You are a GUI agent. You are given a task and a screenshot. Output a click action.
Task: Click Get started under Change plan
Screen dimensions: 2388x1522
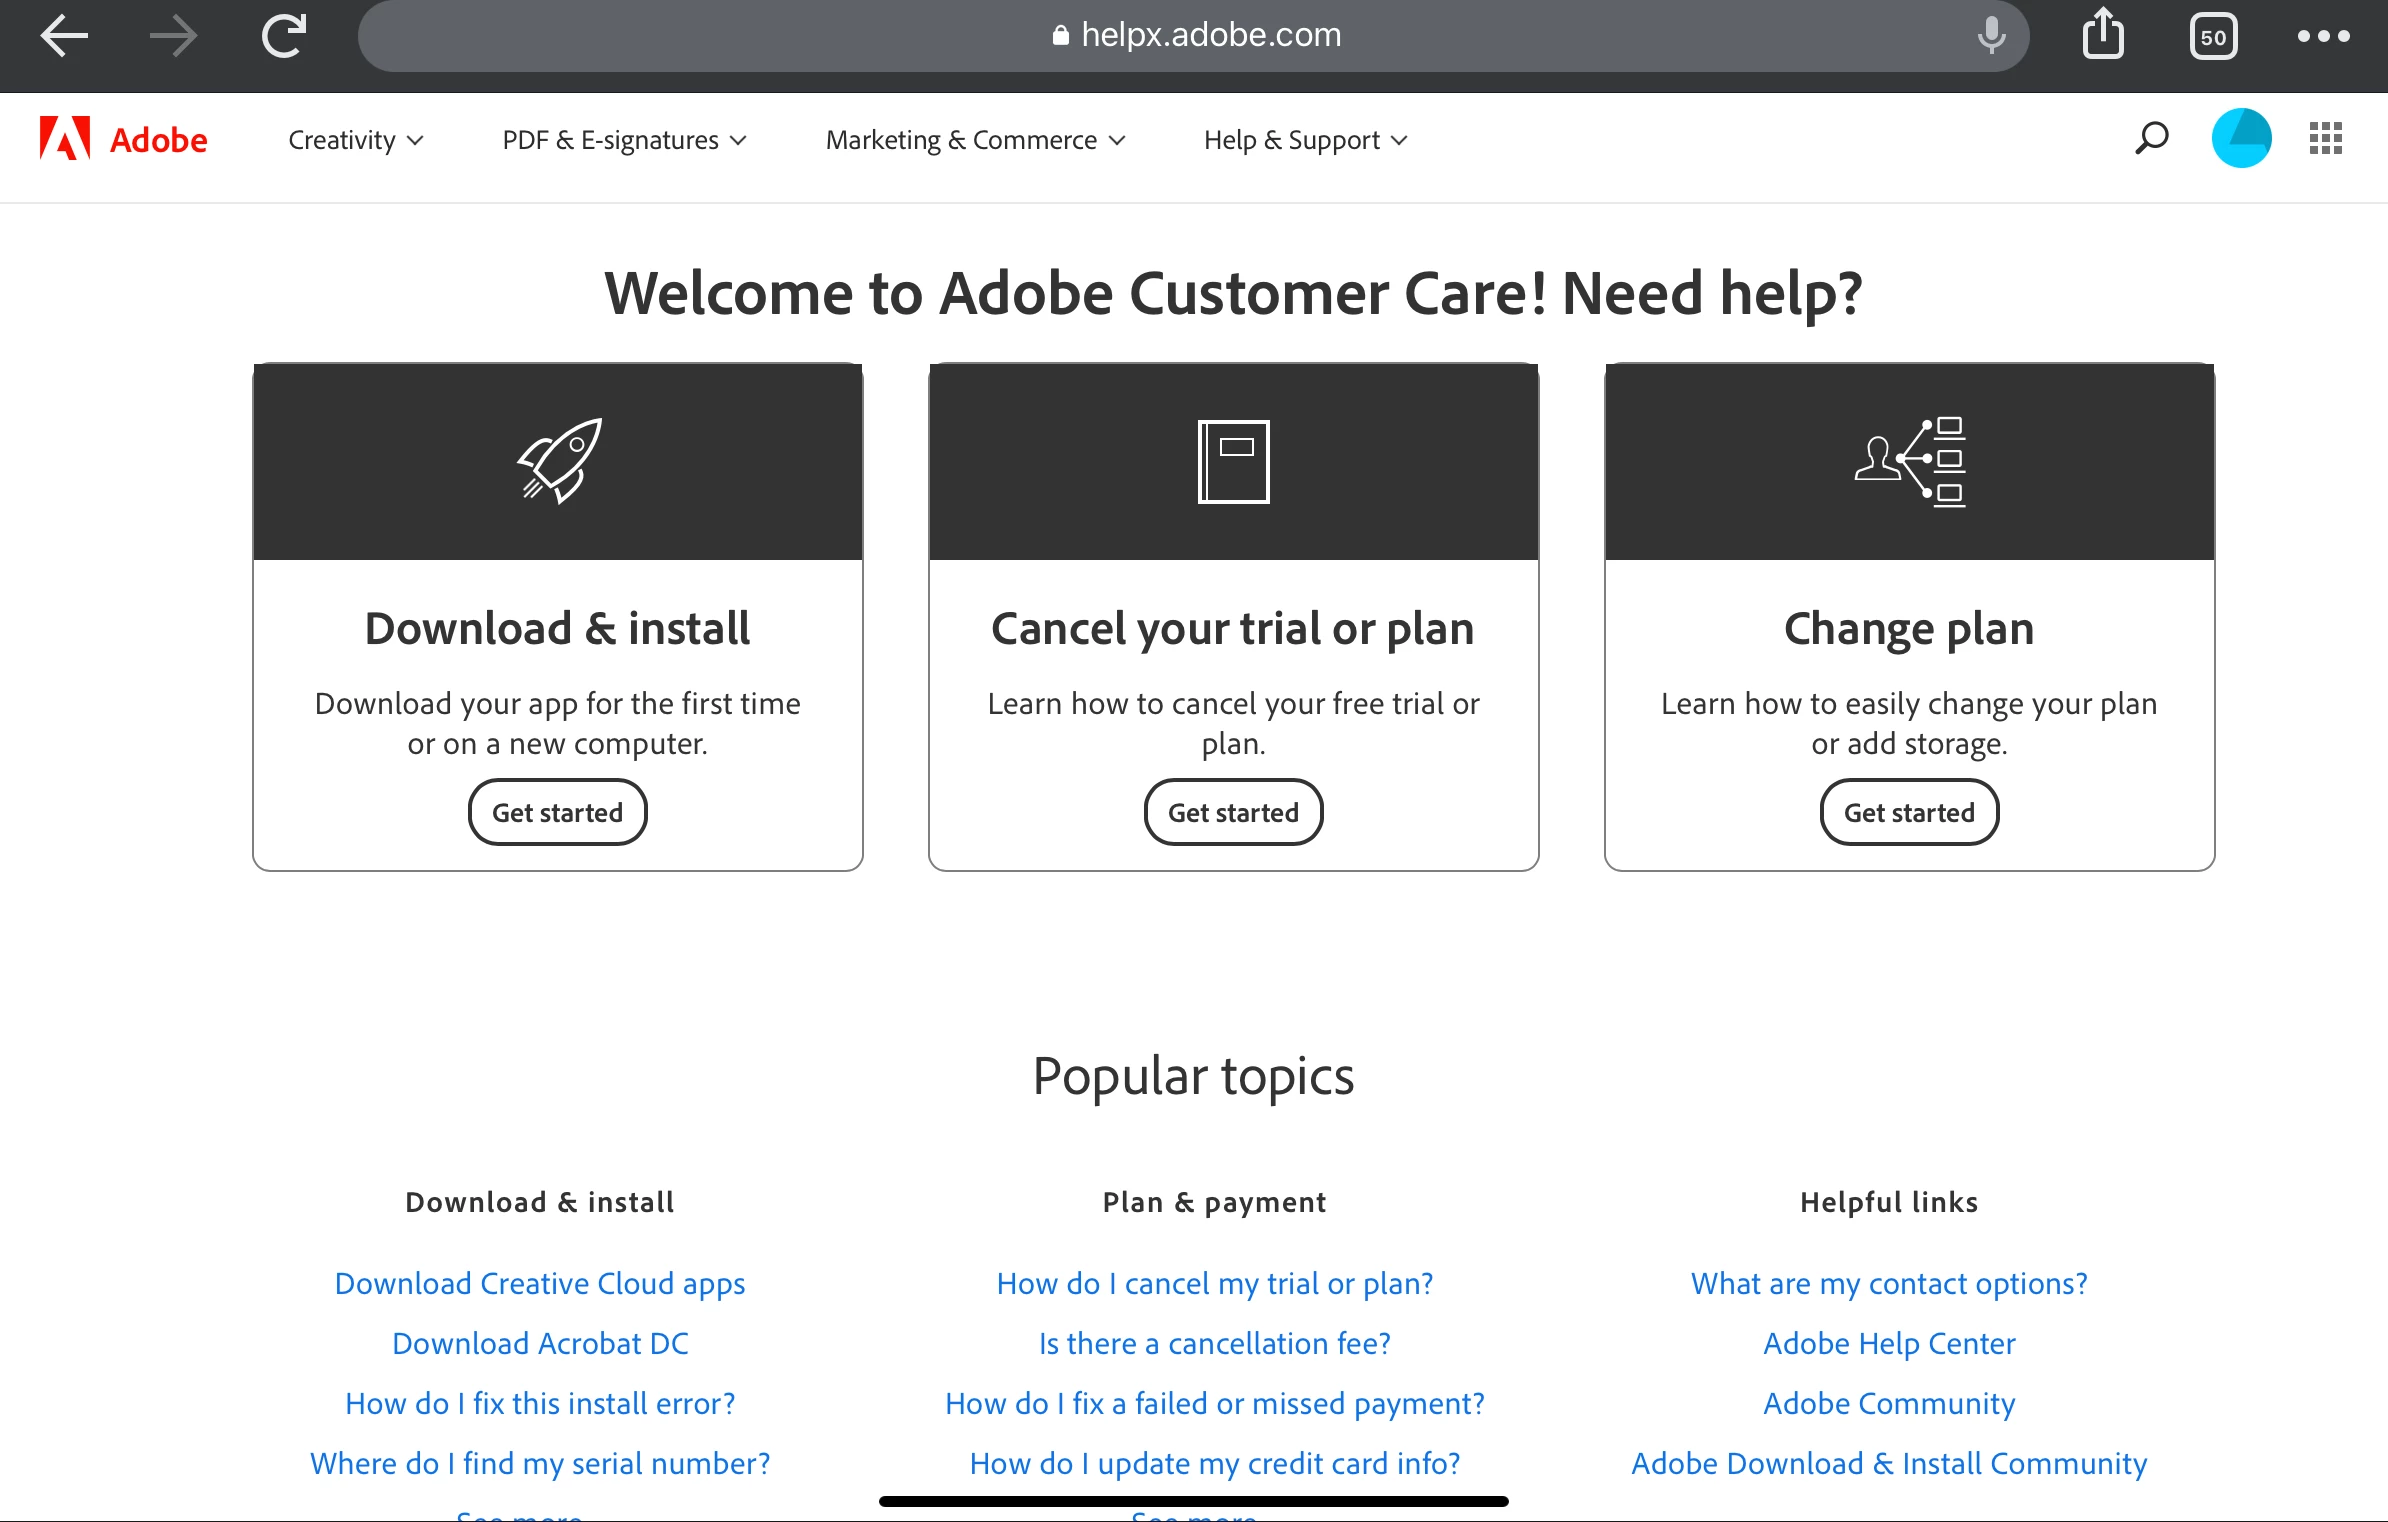1909,812
